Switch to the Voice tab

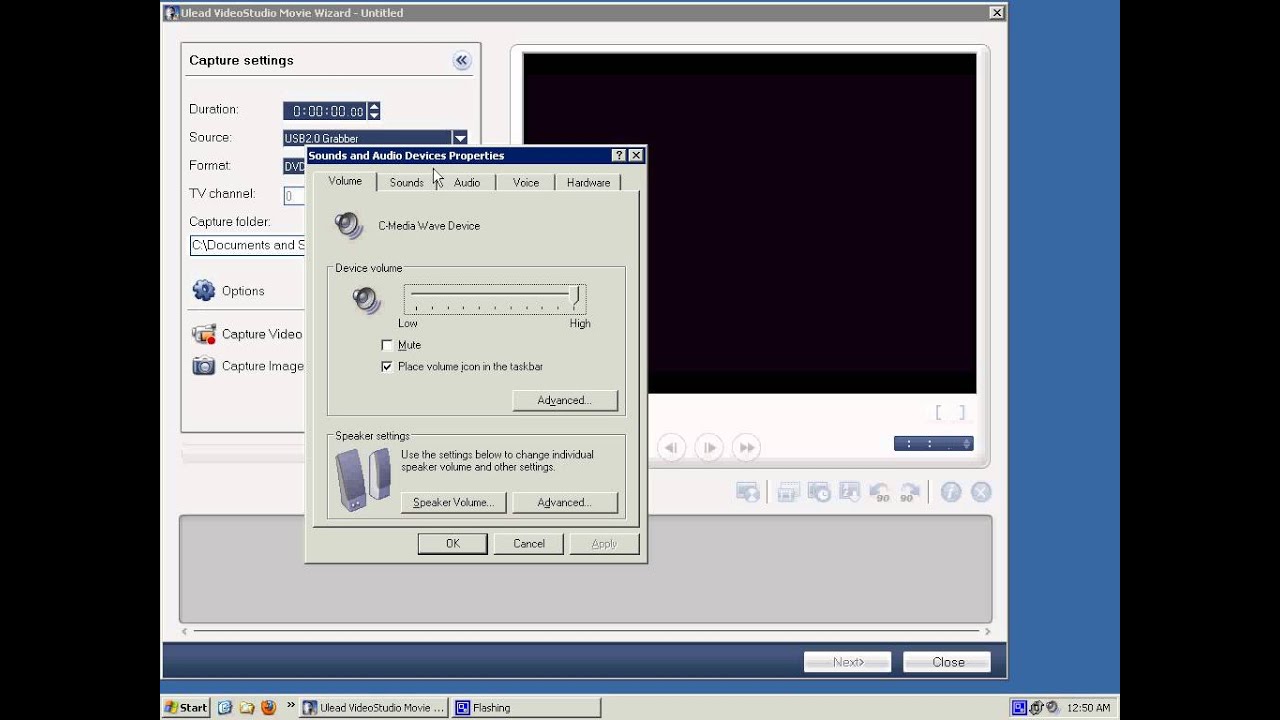click(x=526, y=182)
